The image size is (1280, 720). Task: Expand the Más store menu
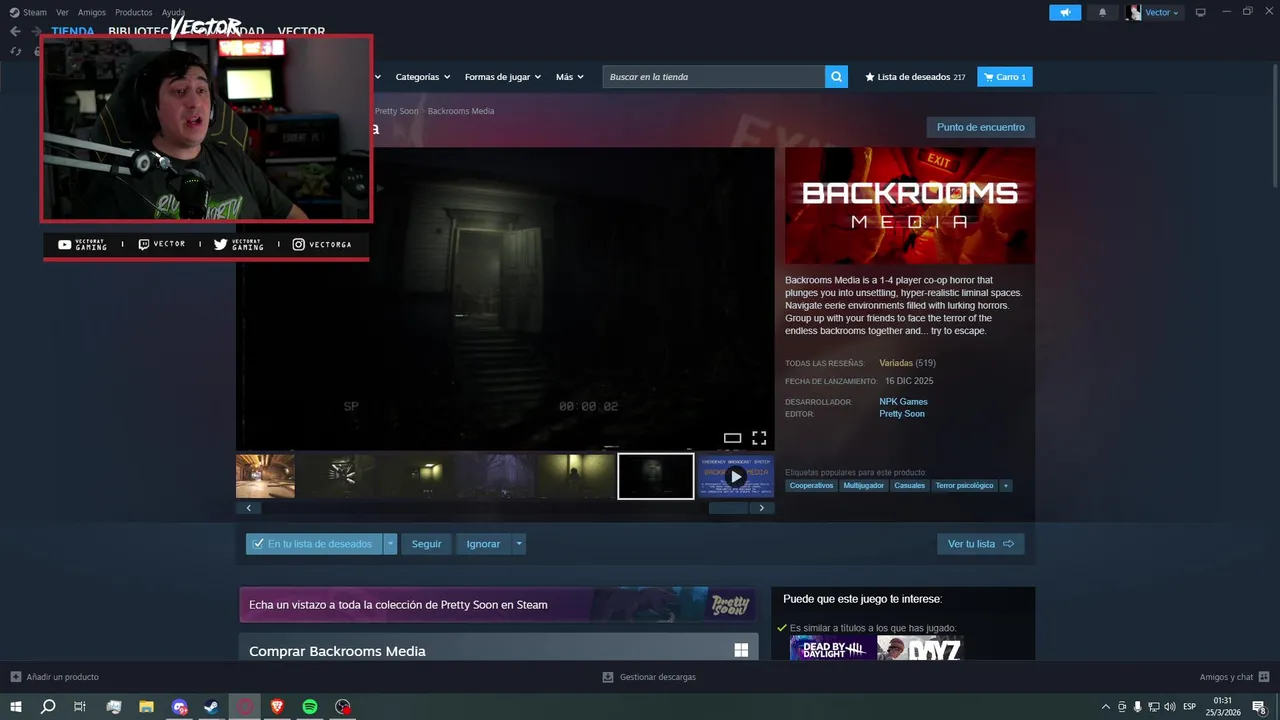pyautogui.click(x=569, y=77)
